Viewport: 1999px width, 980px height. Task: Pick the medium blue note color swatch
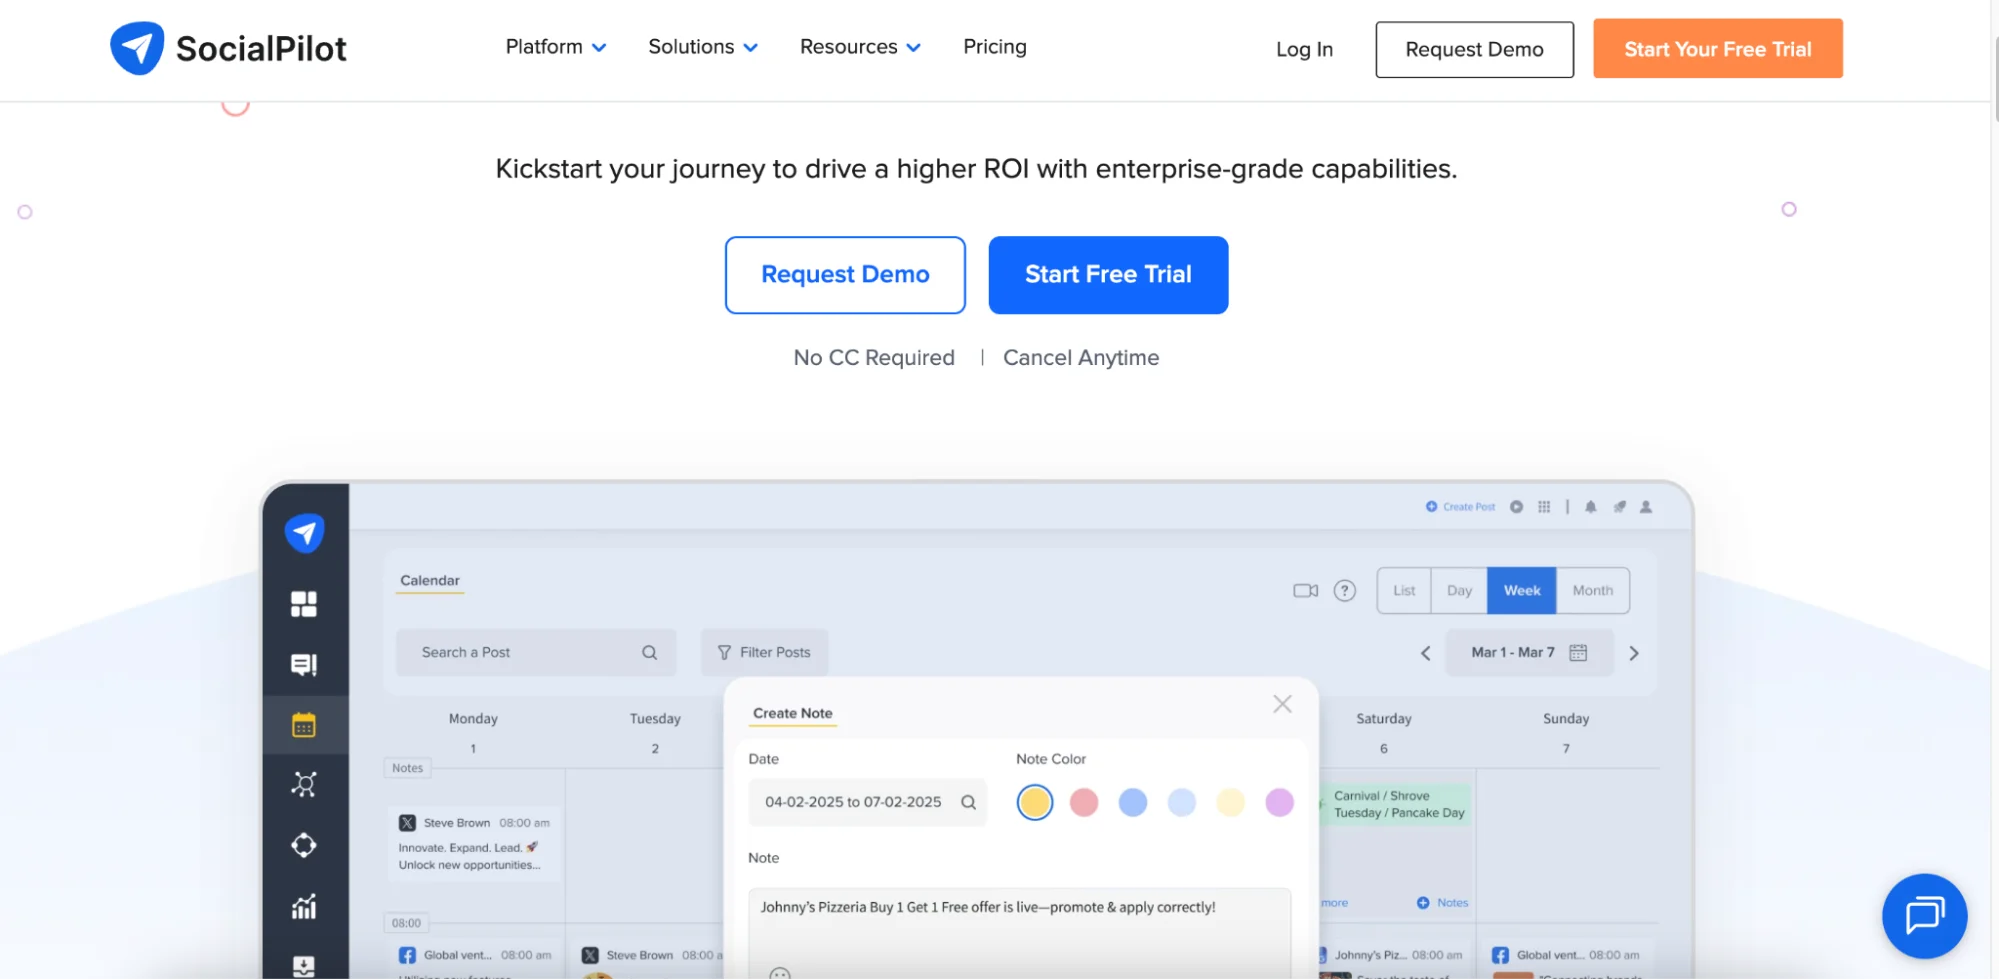pos(1133,802)
